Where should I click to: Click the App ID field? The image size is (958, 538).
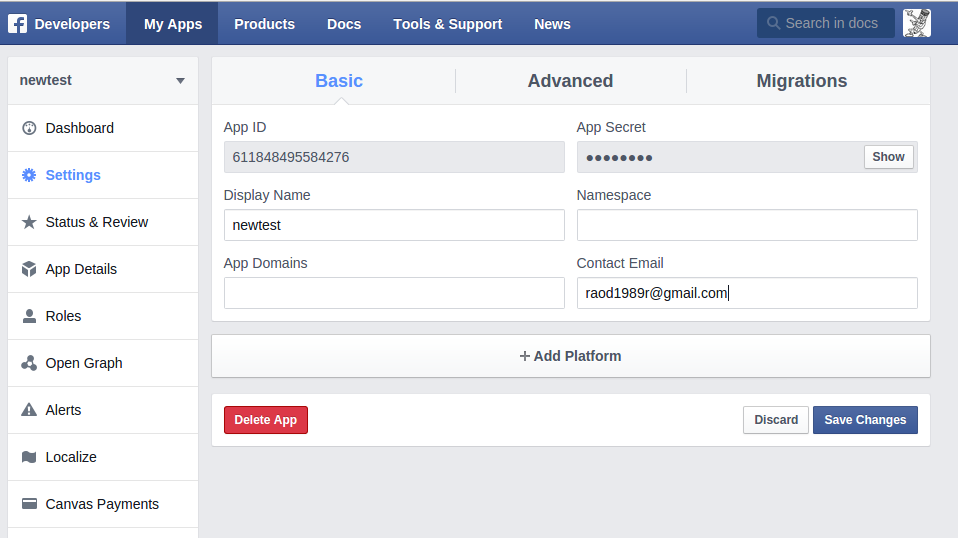coord(394,157)
